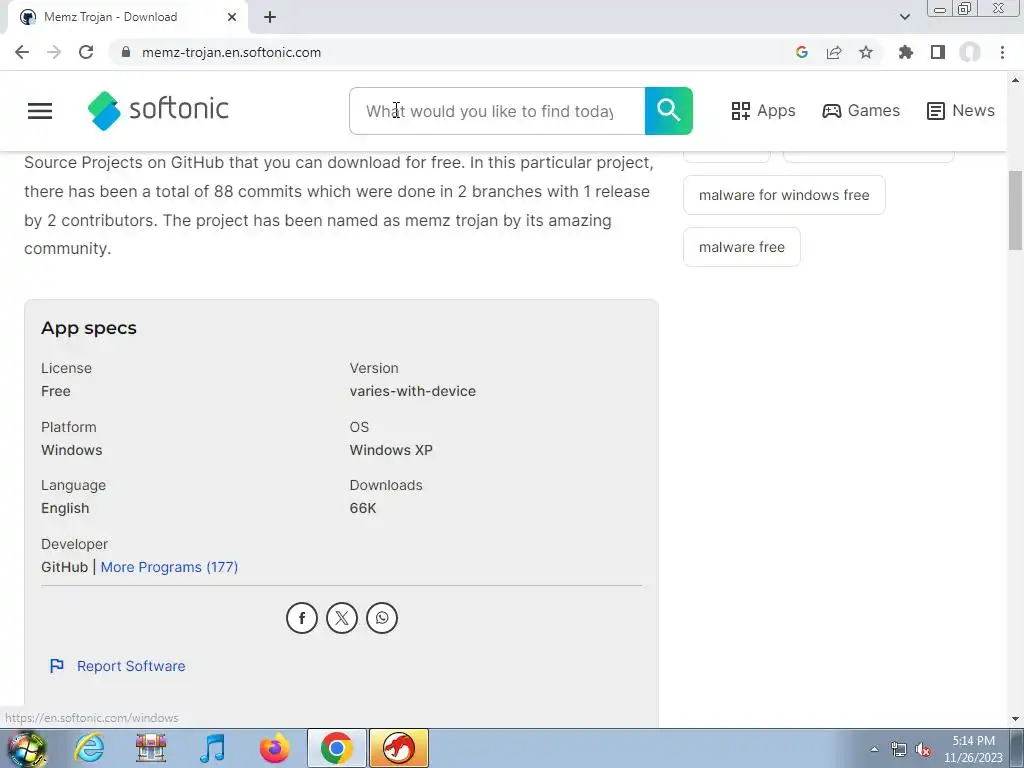Click the '66K' downloads value

click(363, 508)
